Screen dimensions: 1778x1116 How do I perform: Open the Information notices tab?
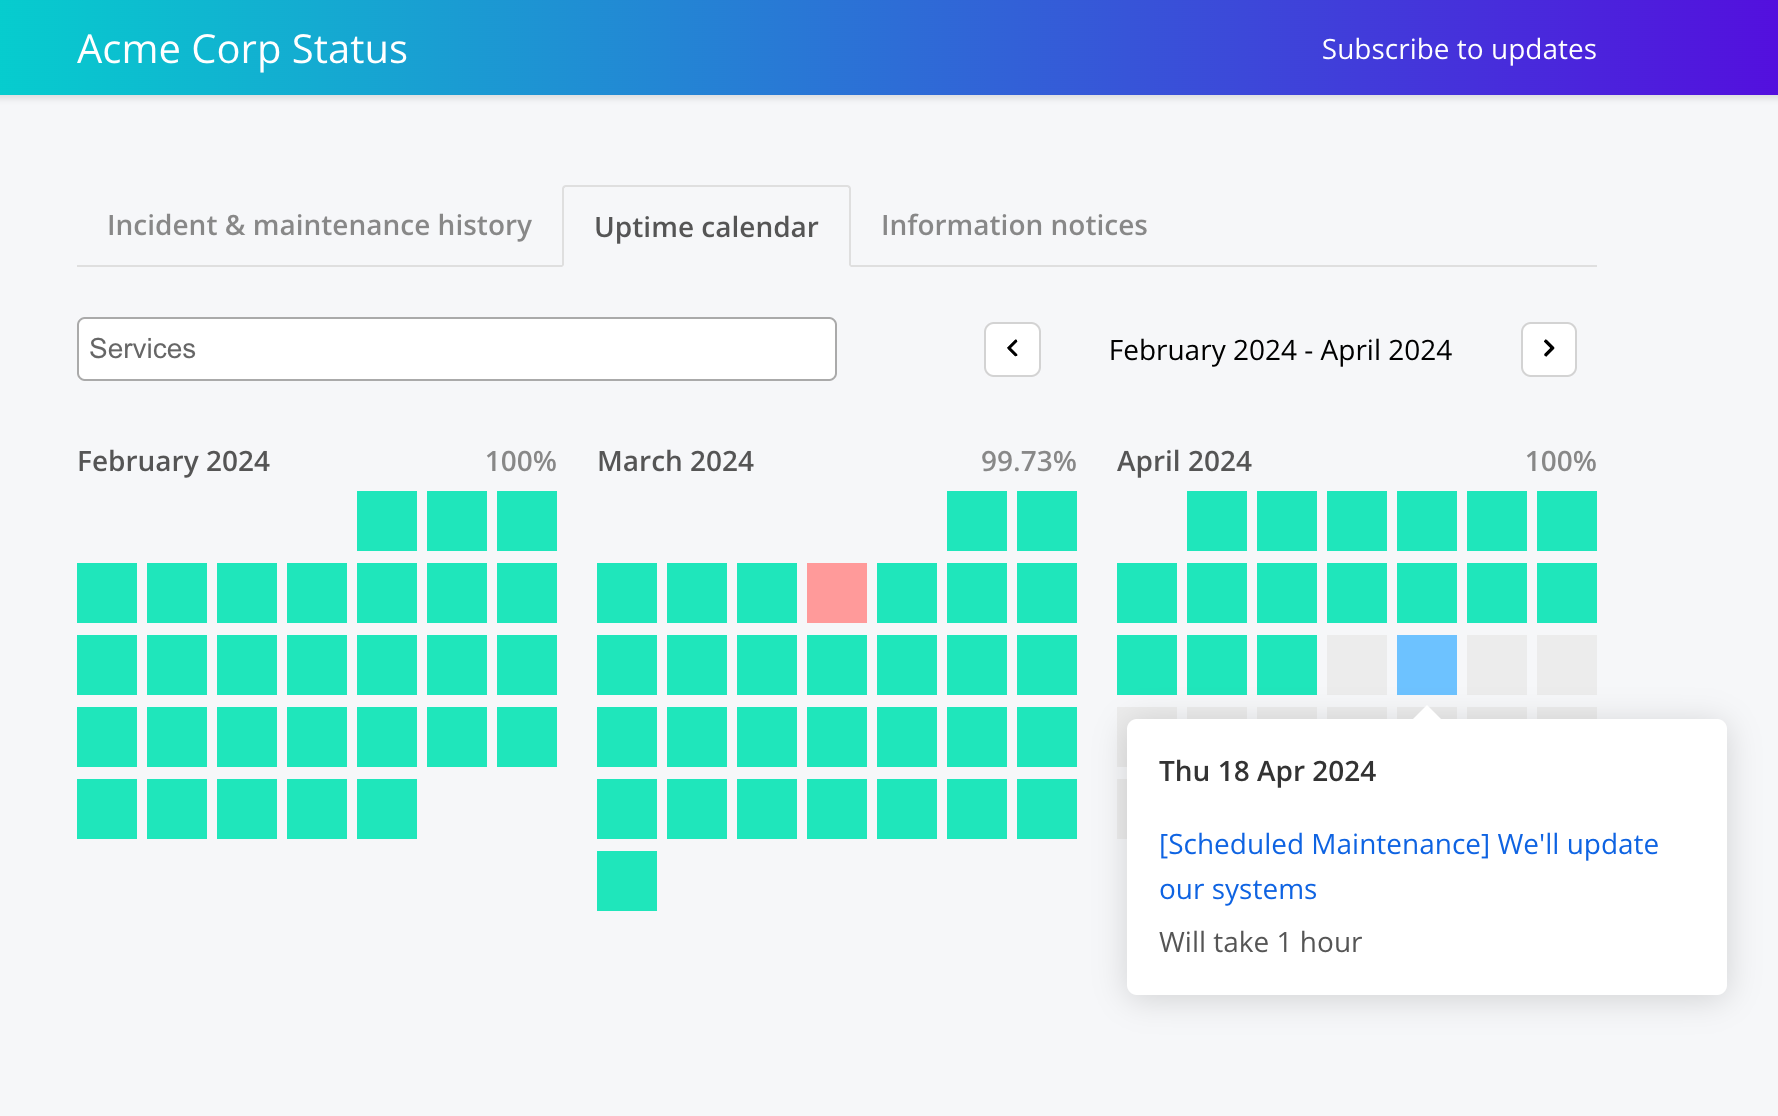click(1013, 226)
